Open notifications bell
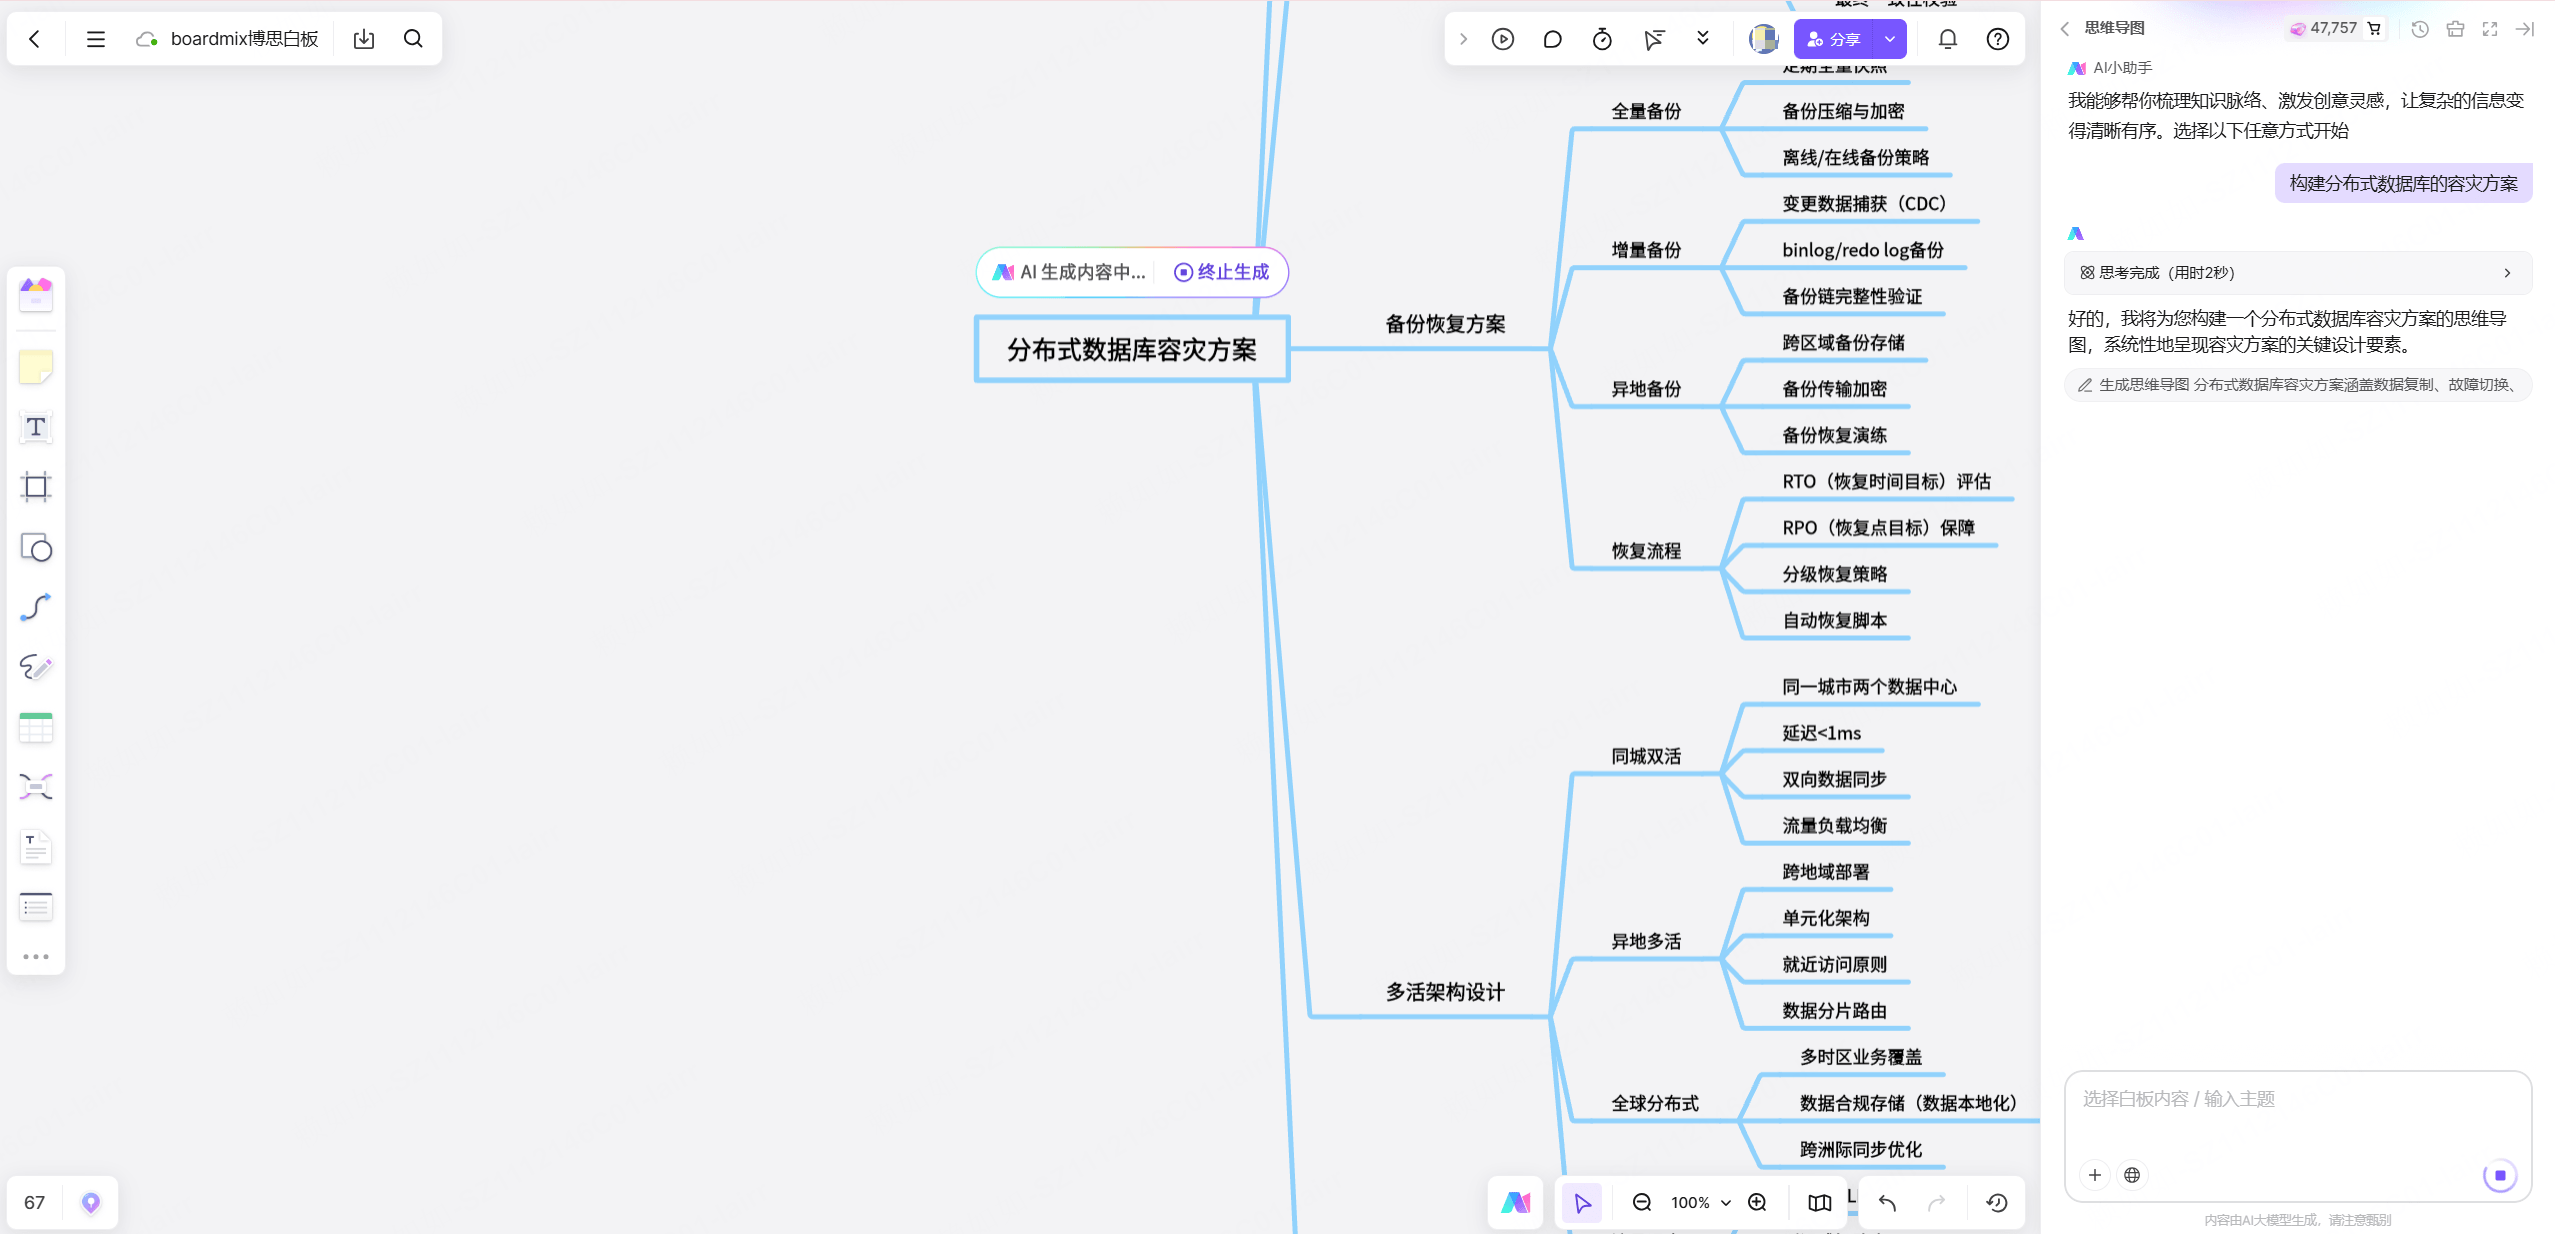This screenshot has height=1234, width=2555. tap(1948, 39)
